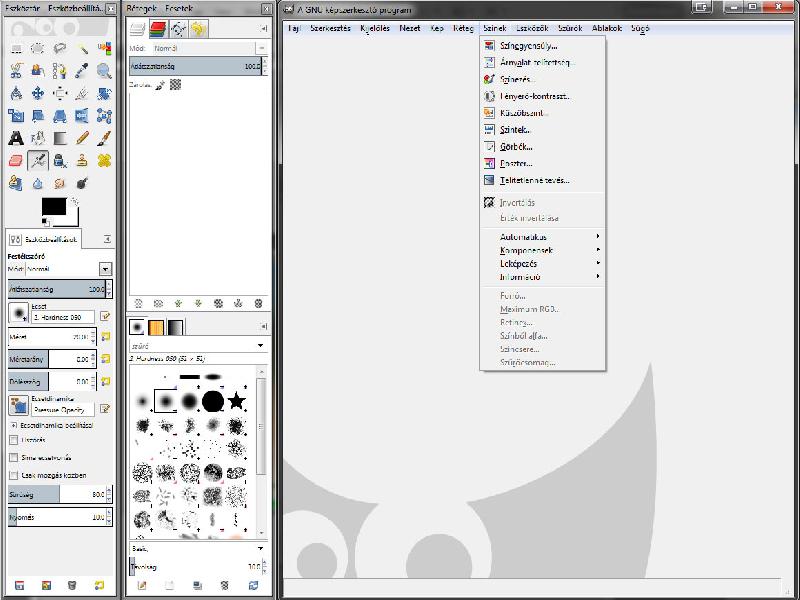The height and width of the screenshot is (600, 800).
Task: Toggle lock alpha channel checkerboard icon
Action: 176,85
